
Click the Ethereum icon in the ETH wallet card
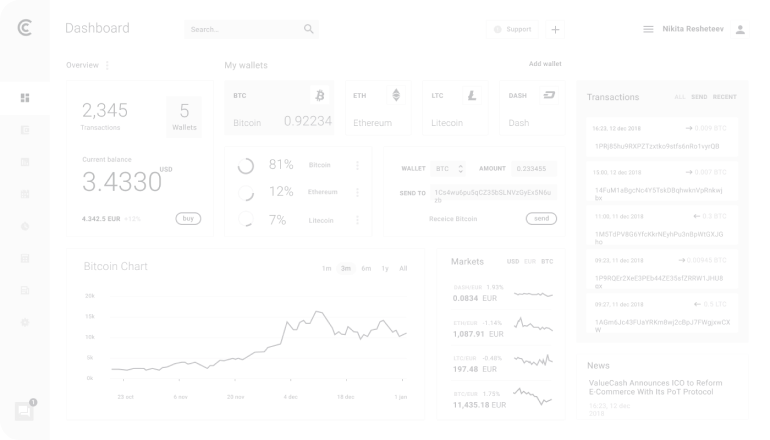click(x=395, y=96)
